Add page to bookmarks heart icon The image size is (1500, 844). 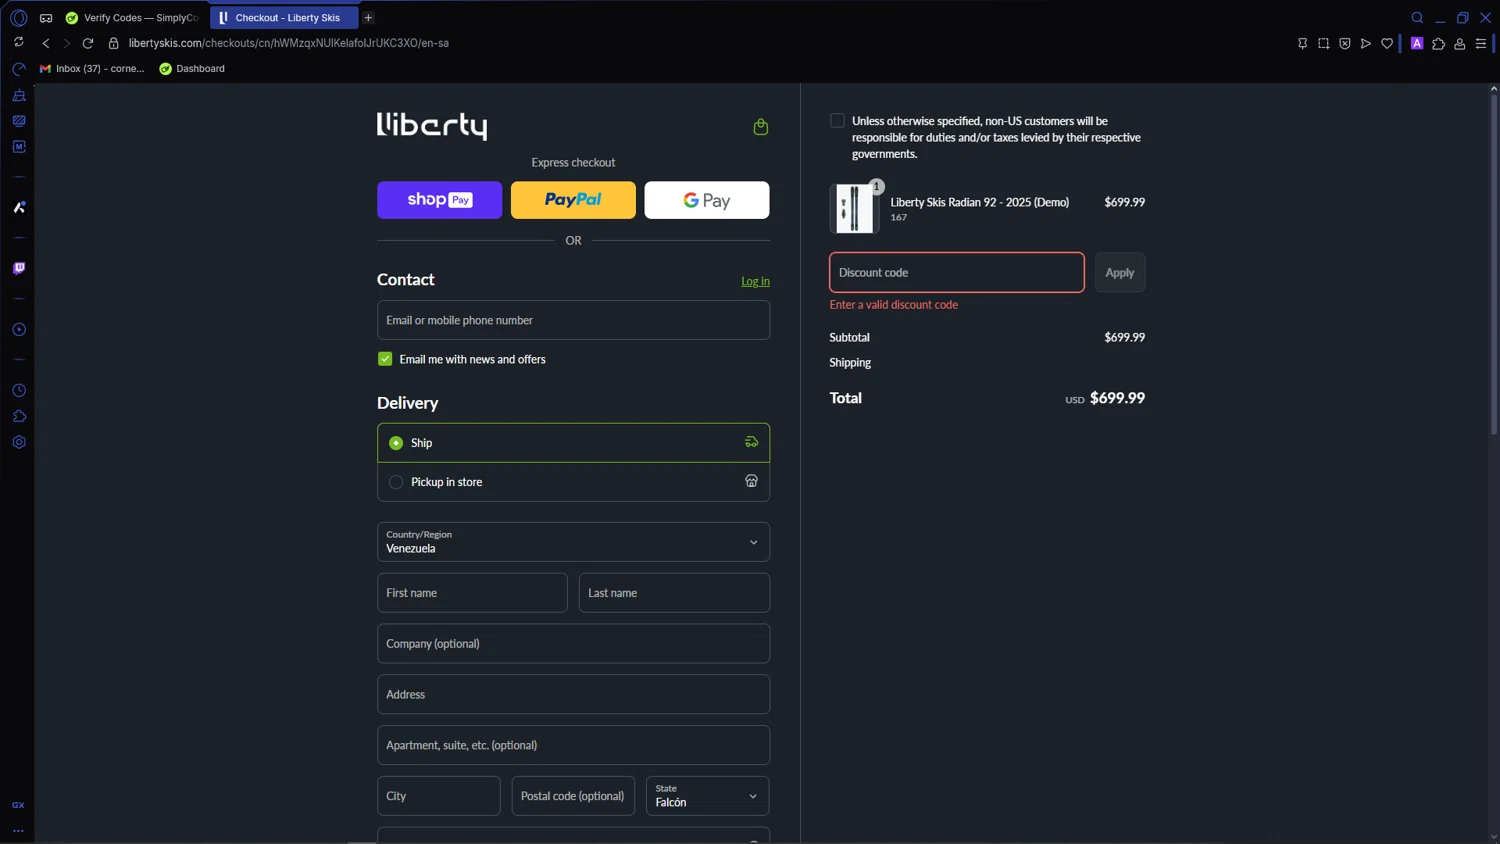click(x=1387, y=43)
